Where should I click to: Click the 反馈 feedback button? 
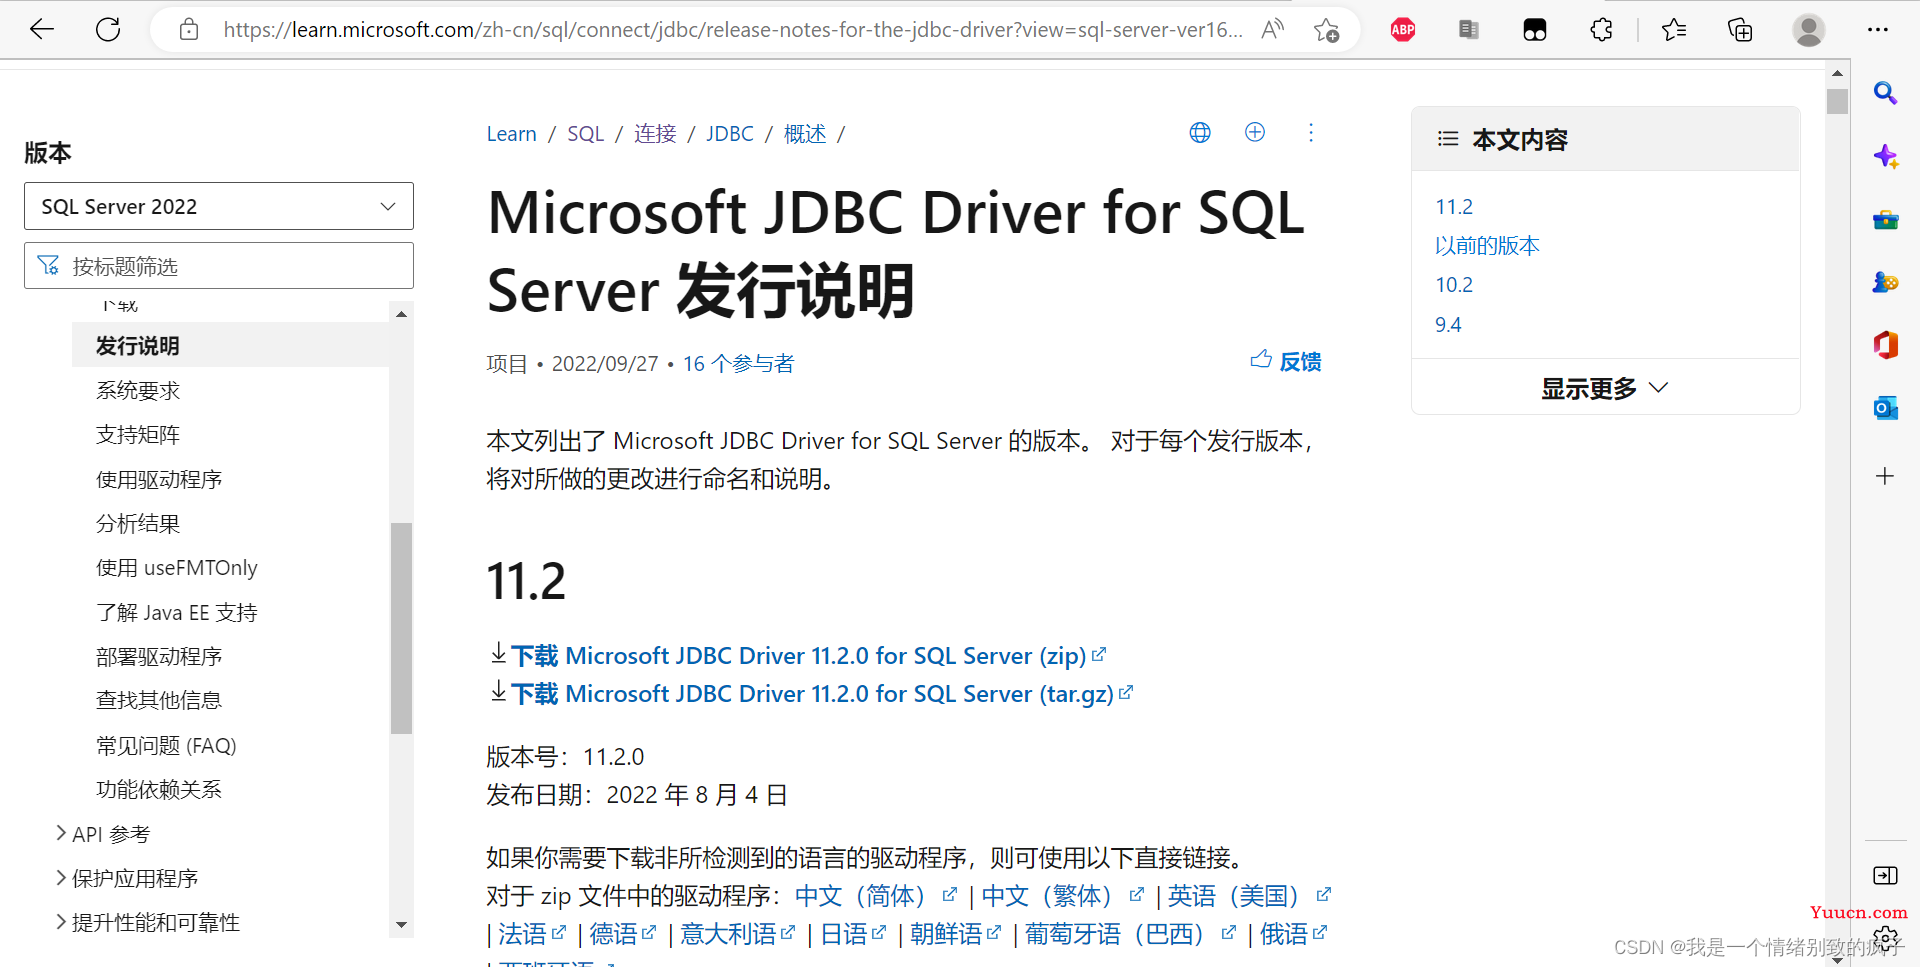[1286, 361]
